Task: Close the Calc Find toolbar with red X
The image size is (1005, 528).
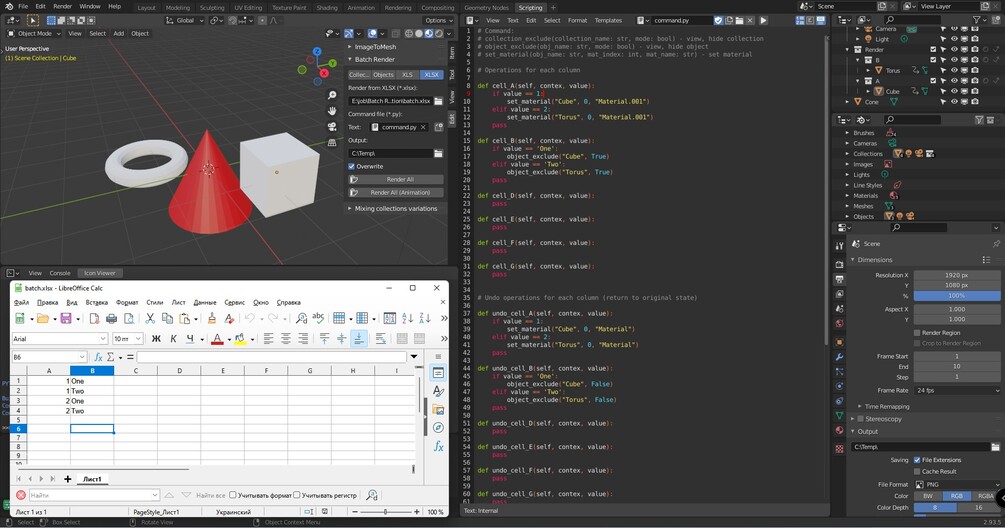Action: pos(21,495)
